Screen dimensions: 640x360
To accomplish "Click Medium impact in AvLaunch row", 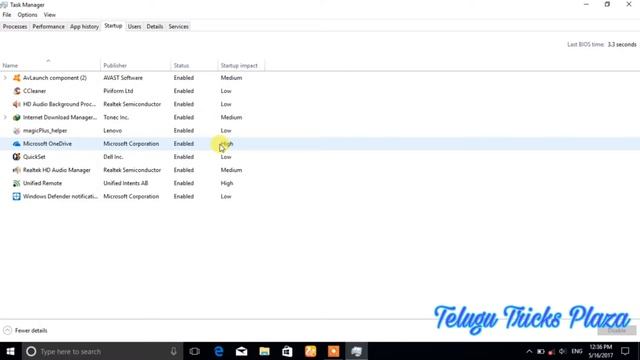I will pos(231,78).
